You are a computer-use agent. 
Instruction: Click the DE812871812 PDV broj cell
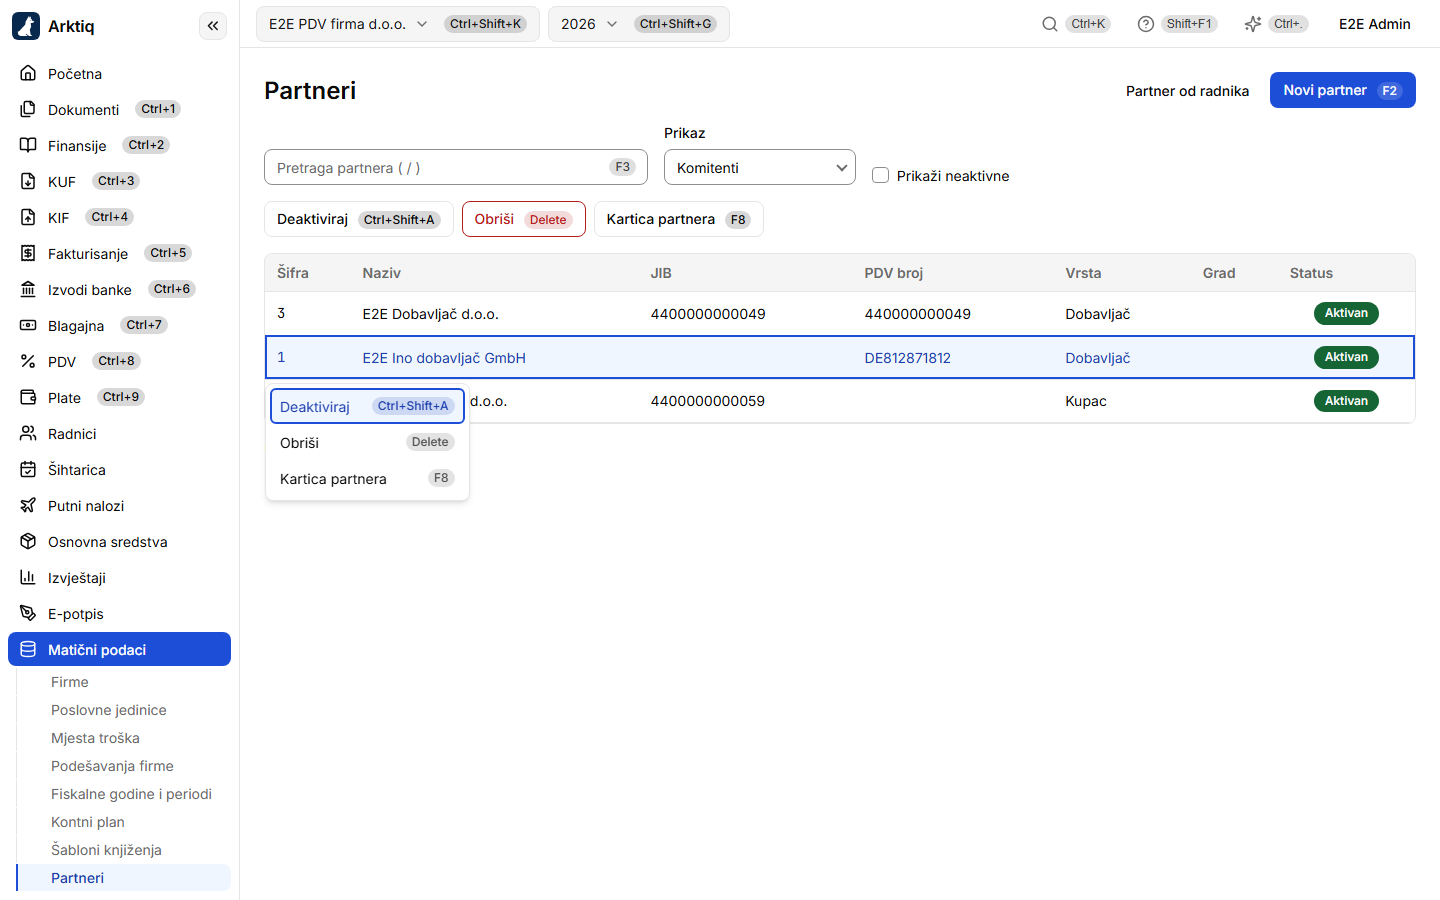click(907, 358)
